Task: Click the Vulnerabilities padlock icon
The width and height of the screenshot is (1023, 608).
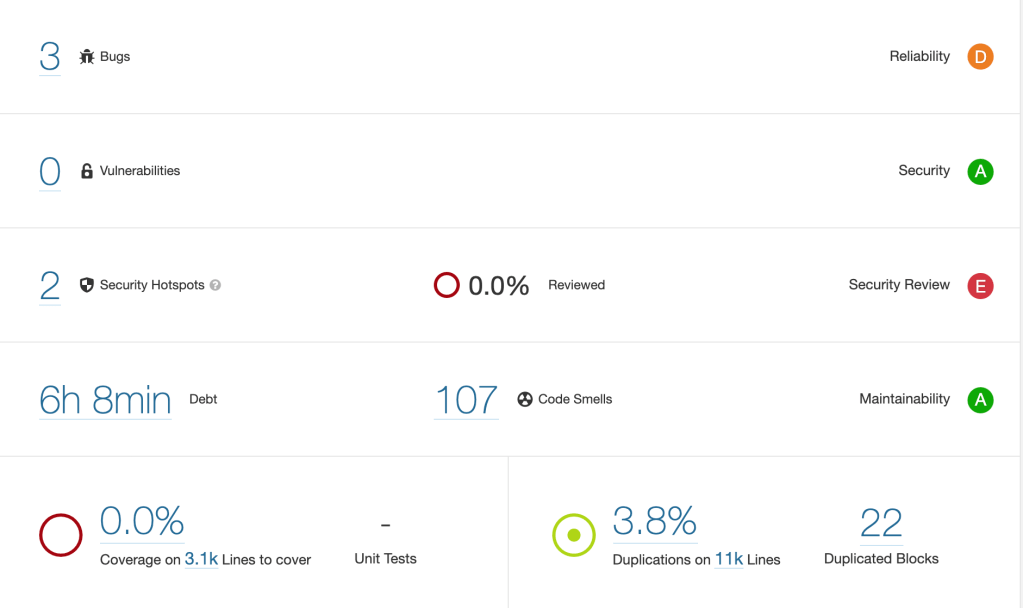Action: coord(87,171)
